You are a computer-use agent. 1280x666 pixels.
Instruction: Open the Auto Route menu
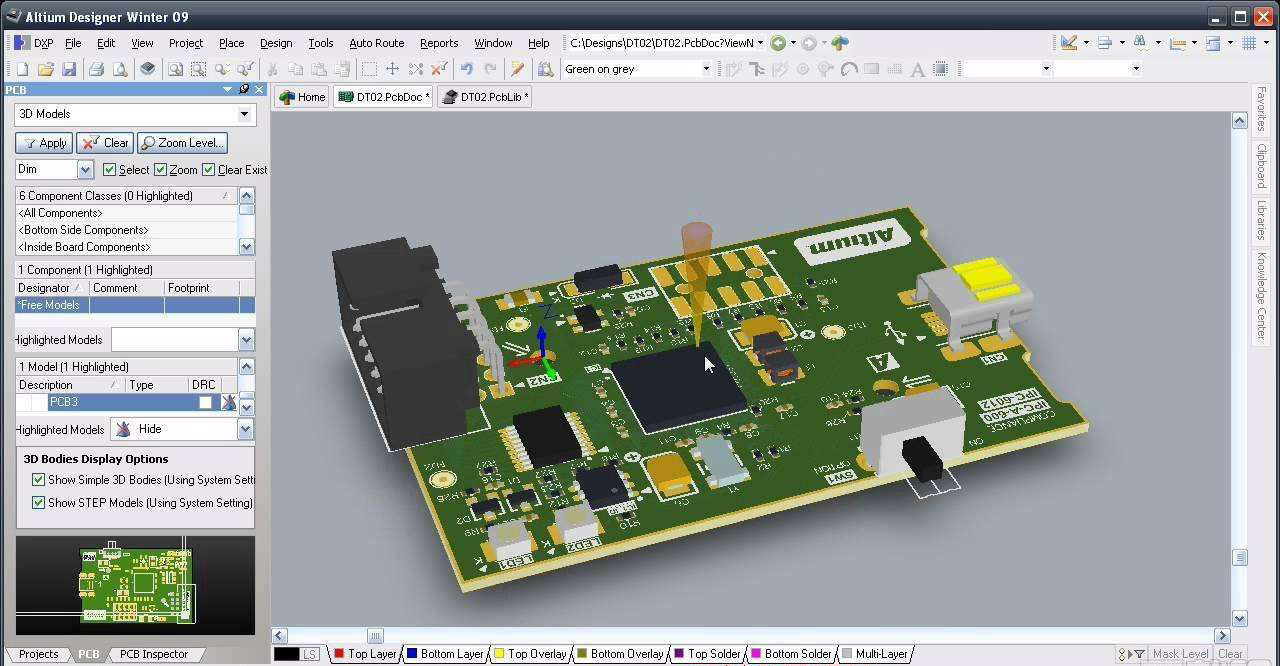coord(376,43)
